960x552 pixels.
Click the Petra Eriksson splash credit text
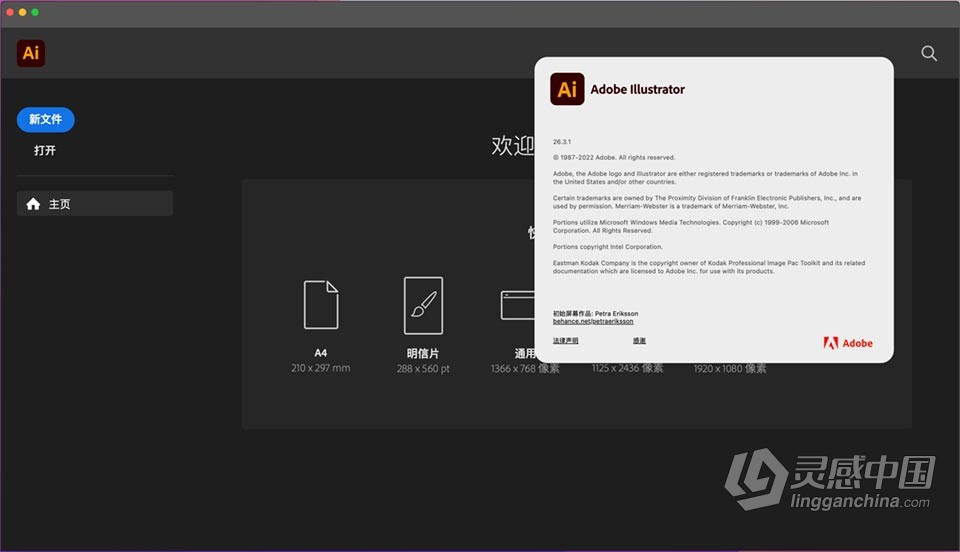pyautogui.click(x=595, y=313)
